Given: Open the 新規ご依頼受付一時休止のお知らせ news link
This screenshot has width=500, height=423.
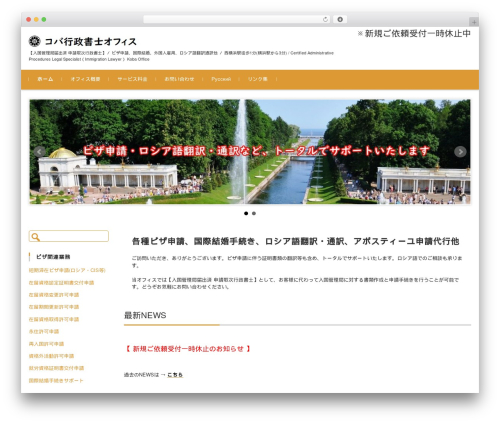Looking at the screenshot, I should [188, 349].
